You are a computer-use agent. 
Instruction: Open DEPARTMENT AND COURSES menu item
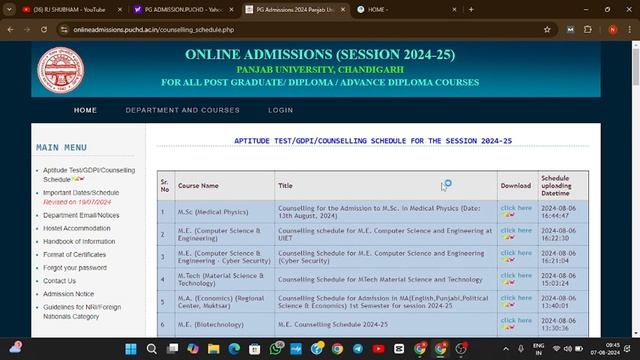click(x=182, y=110)
